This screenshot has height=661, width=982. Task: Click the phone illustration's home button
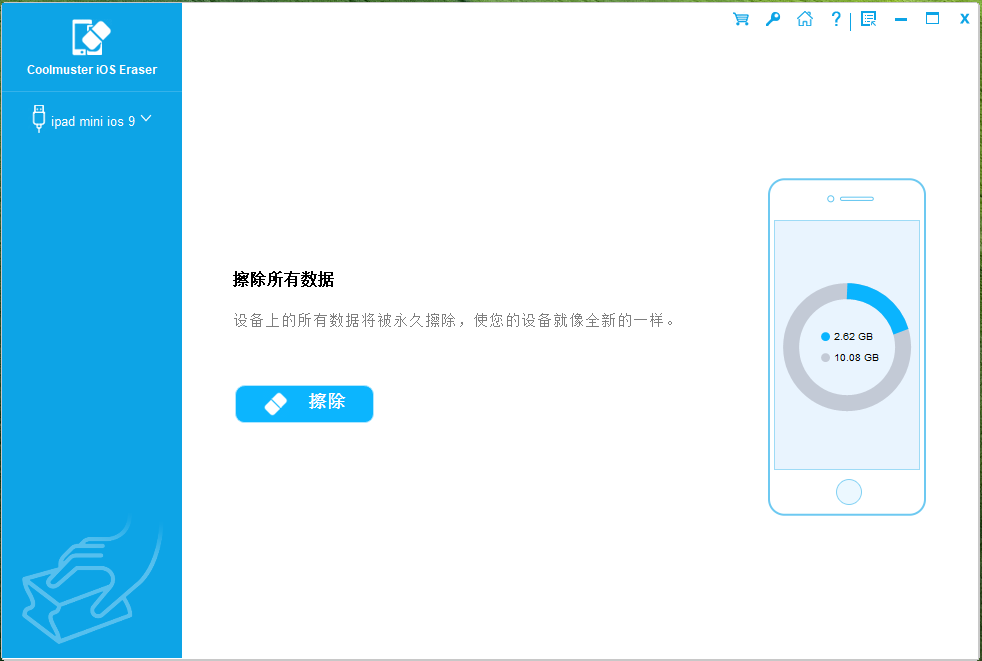click(x=849, y=492)
